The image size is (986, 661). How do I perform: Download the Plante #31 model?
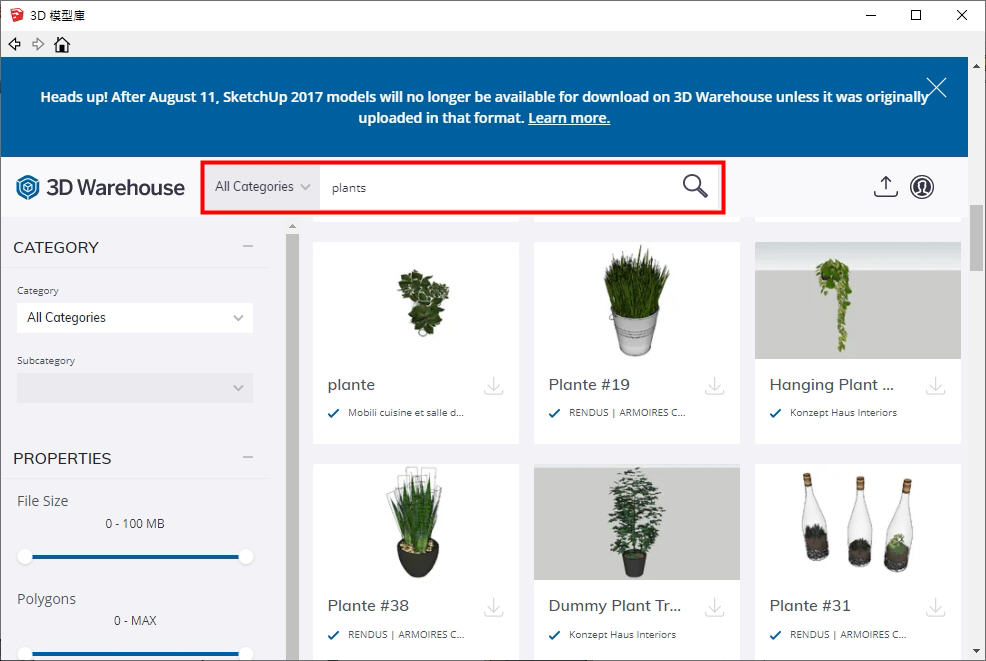click(x=936, y=607)
